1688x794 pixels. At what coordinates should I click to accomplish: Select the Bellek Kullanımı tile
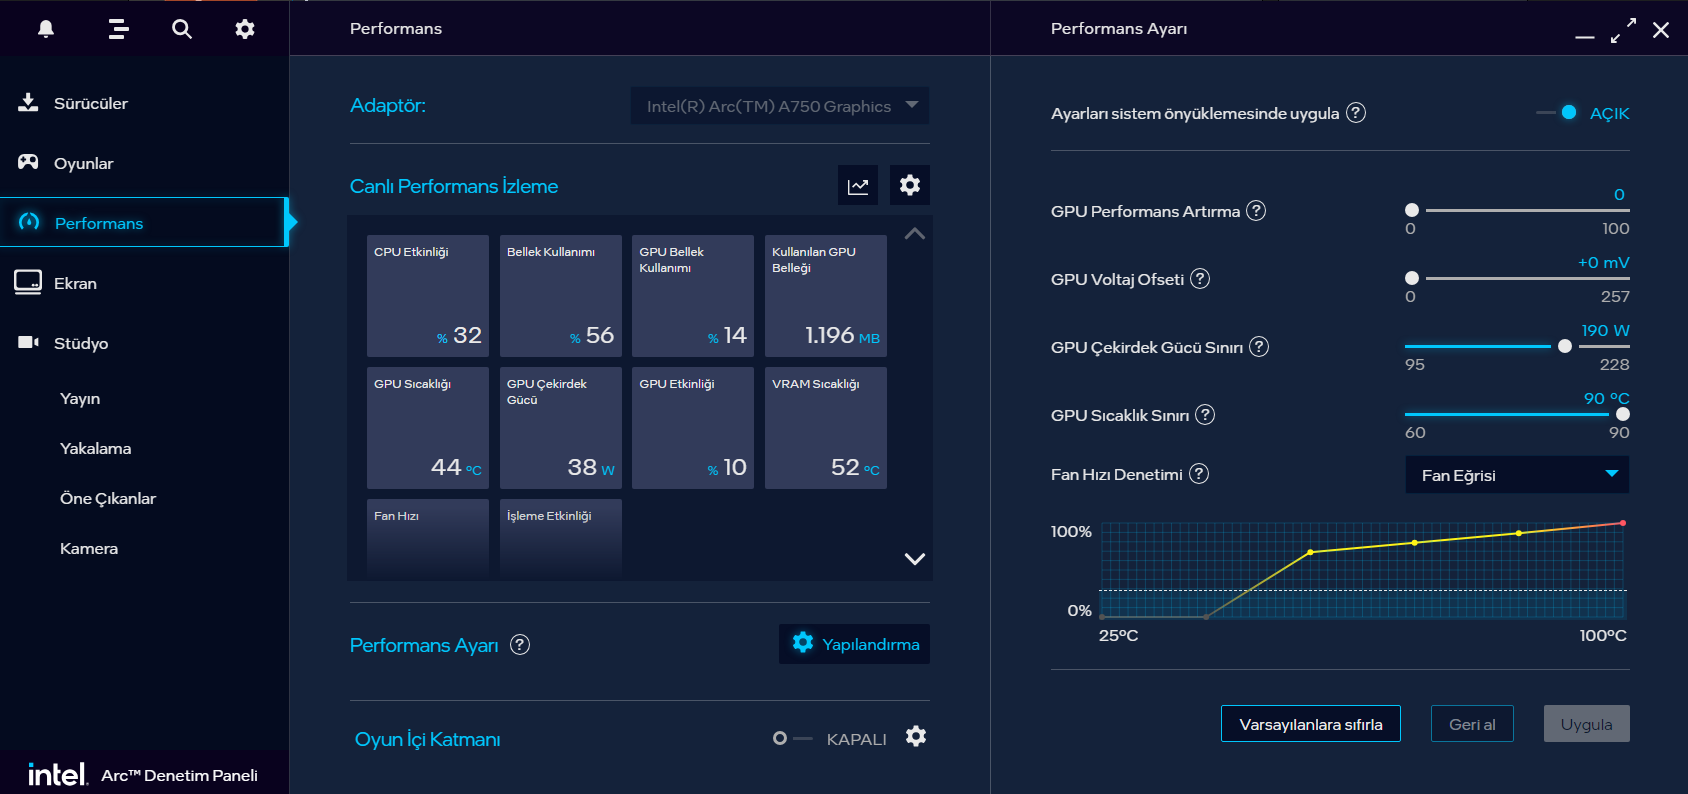point(561,296)
